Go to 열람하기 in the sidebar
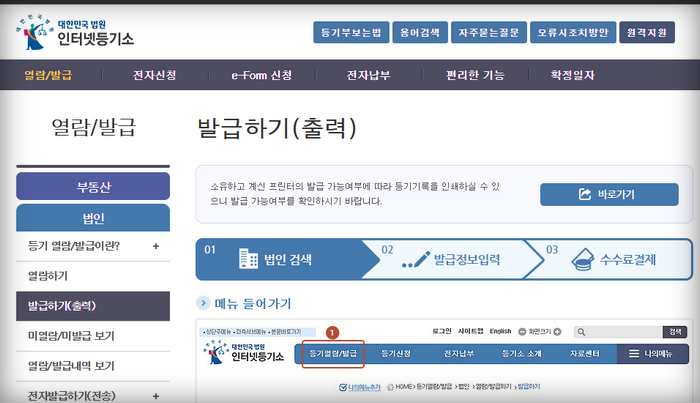This screenshot has width=700, height=403. [48, 275]
